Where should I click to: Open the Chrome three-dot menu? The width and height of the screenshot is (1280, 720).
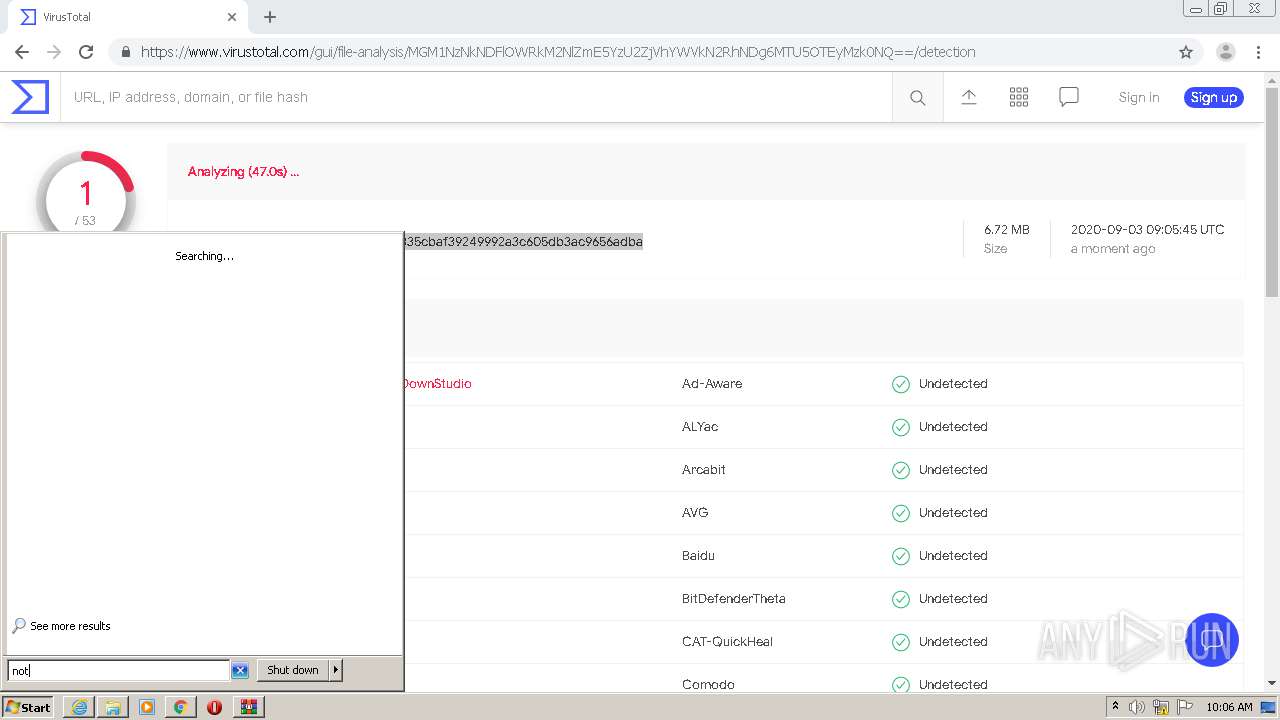pyautogui.click(x=1258, y=52)
